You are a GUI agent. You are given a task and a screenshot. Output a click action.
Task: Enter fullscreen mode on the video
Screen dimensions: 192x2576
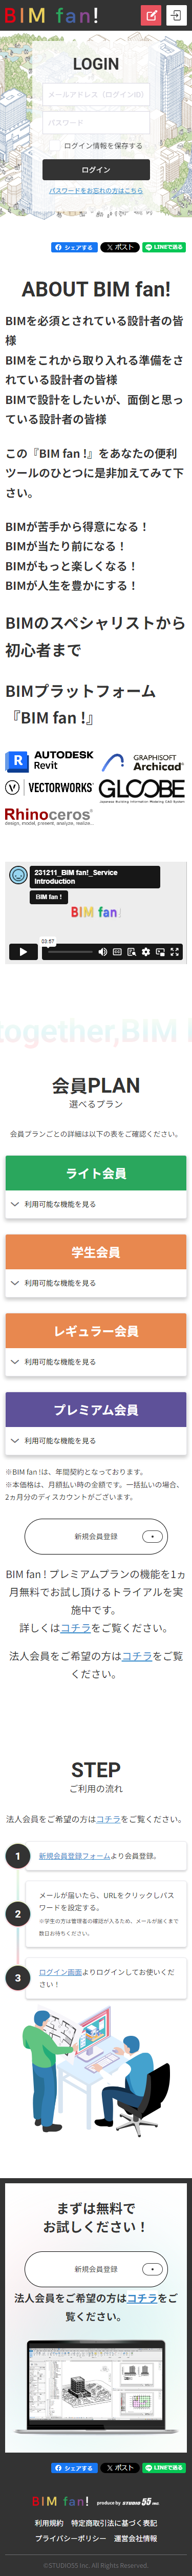coord(175,952)
